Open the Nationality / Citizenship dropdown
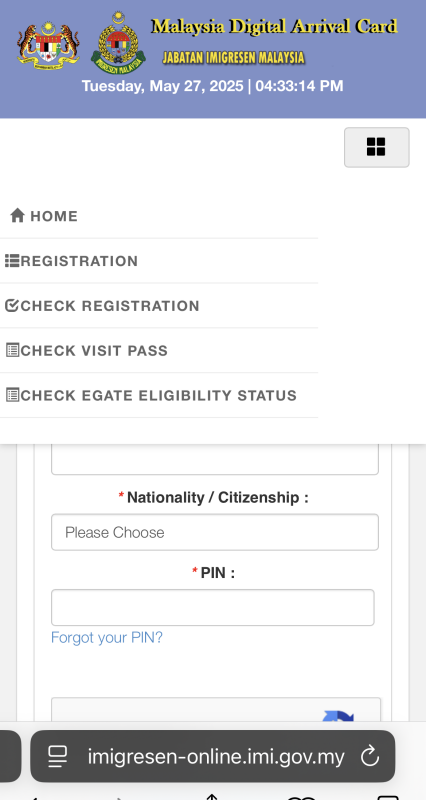This screenshot has height=800, width=426. (215, 532)
